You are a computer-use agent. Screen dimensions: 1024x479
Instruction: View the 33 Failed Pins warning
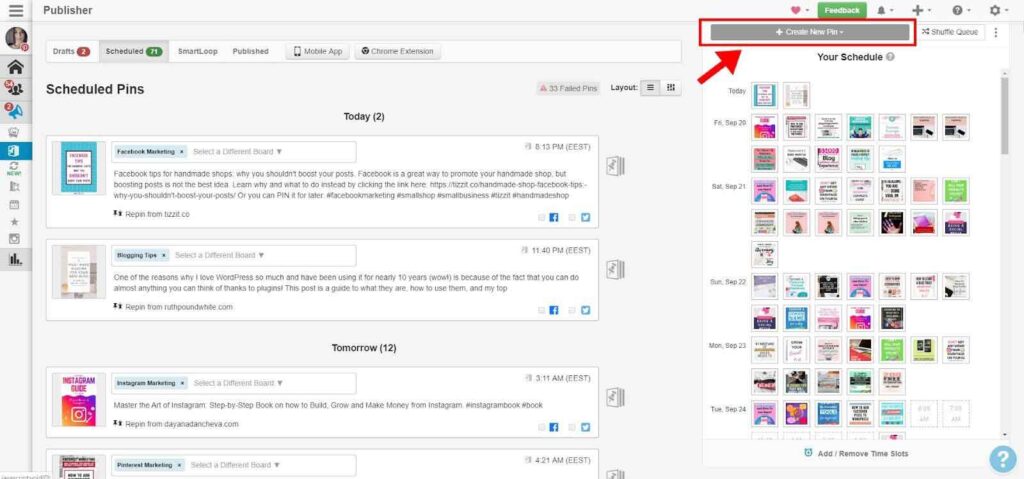tap(568, 88)
